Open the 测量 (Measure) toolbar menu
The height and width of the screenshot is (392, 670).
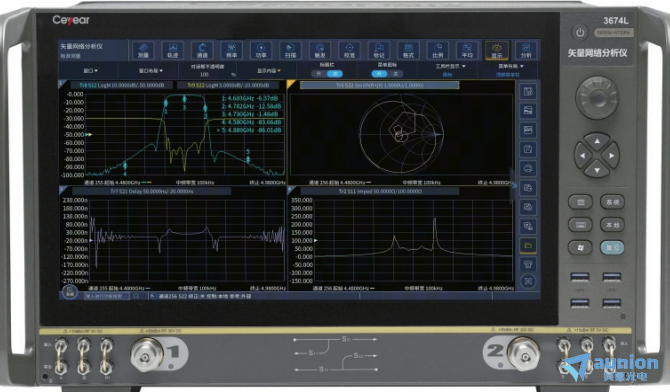coord(143,50)
